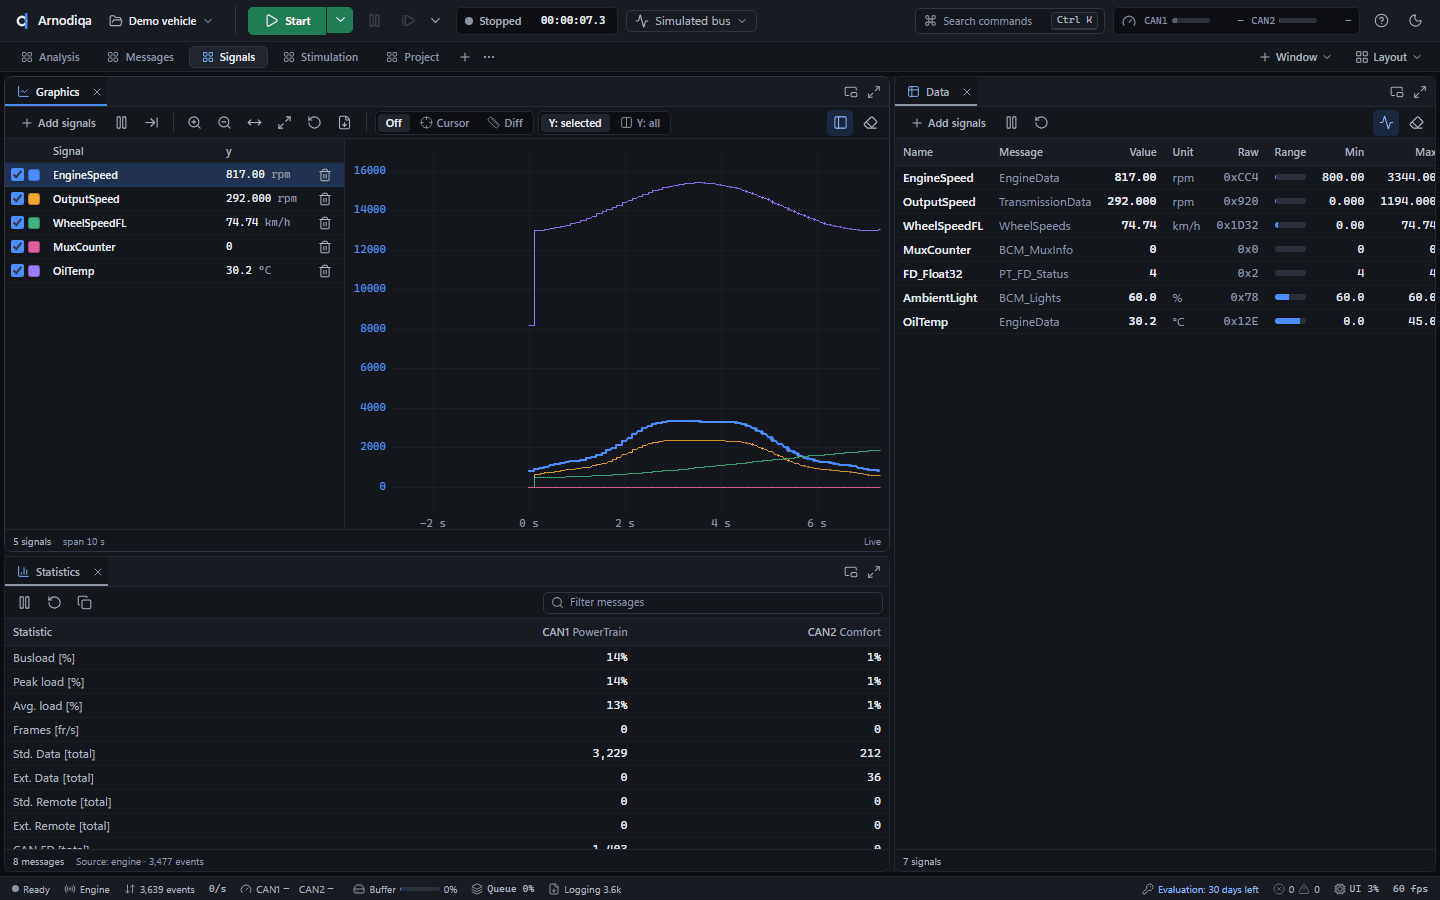Add signals to the Data panel
The height and width of the screenshot is (900, 1440).
(x=948, y=123)
